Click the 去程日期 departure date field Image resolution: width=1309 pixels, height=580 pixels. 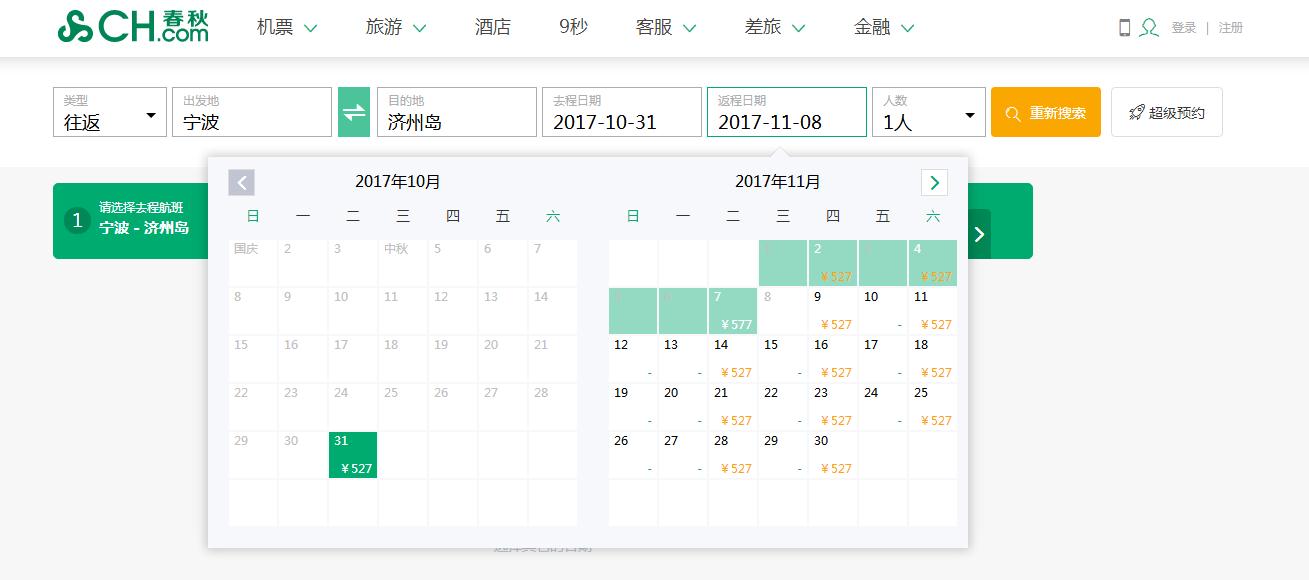(621, 113)
